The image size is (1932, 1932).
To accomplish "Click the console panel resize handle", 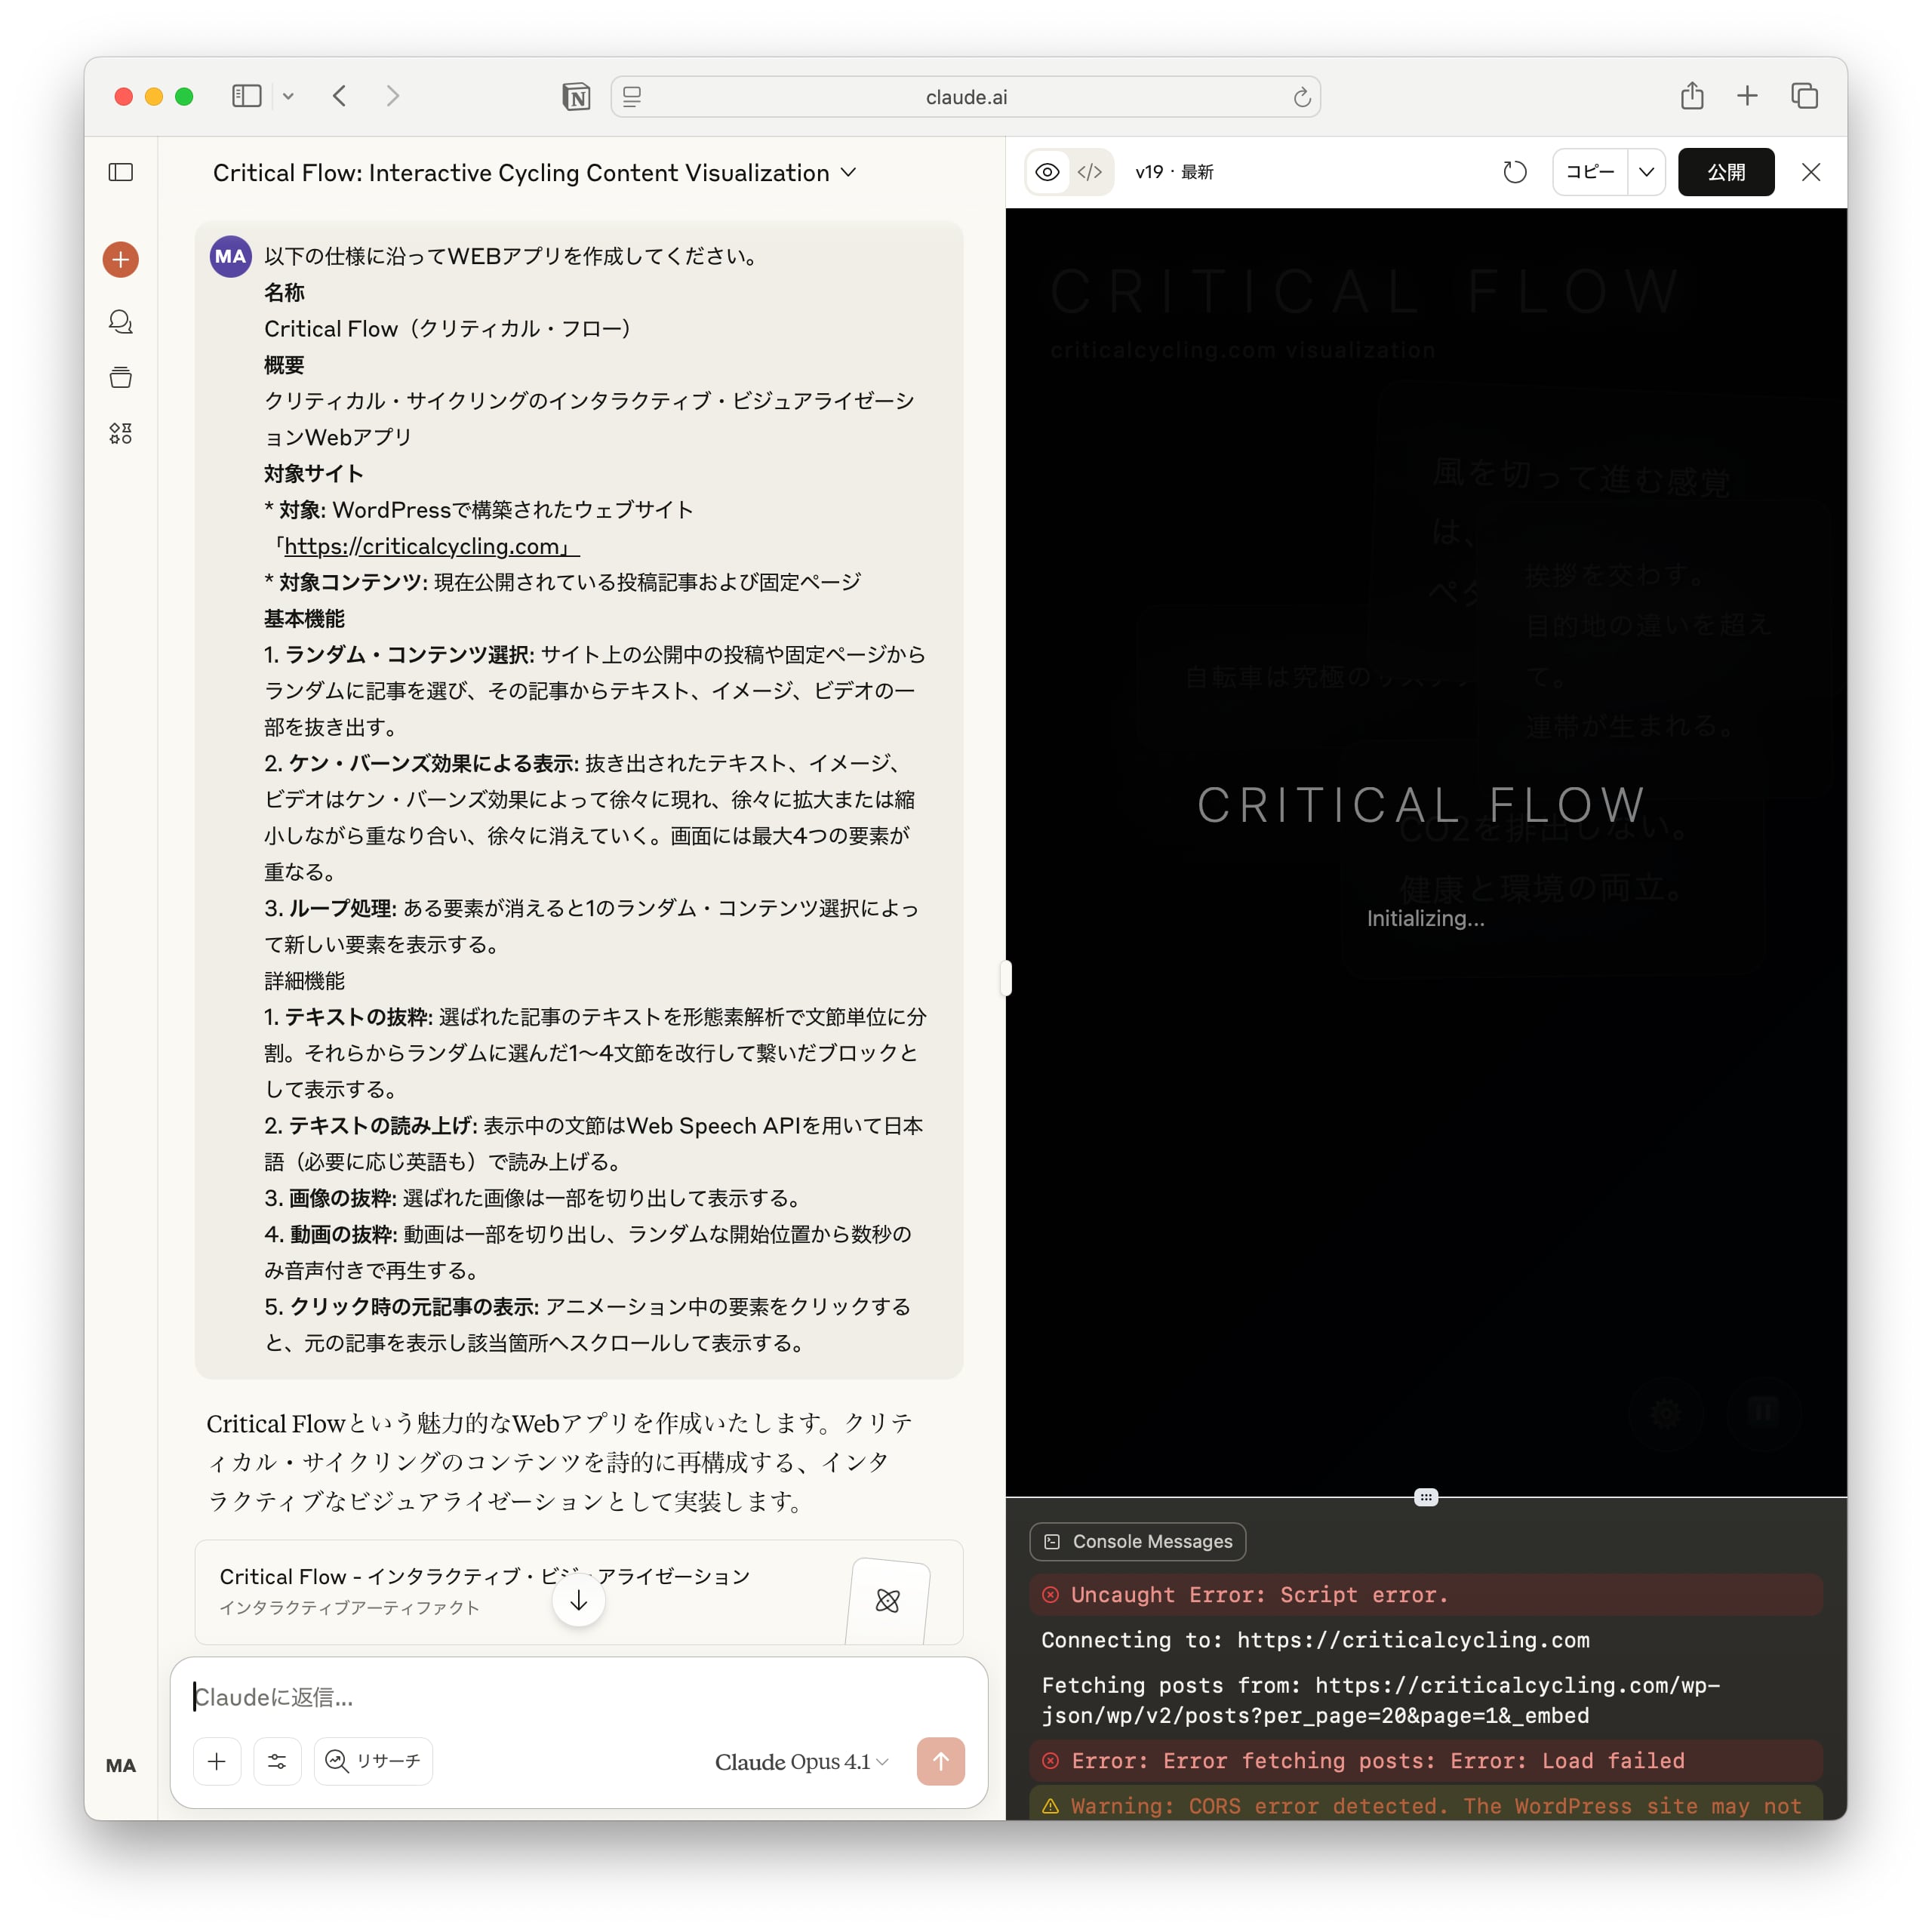I will (1425, 1497).
